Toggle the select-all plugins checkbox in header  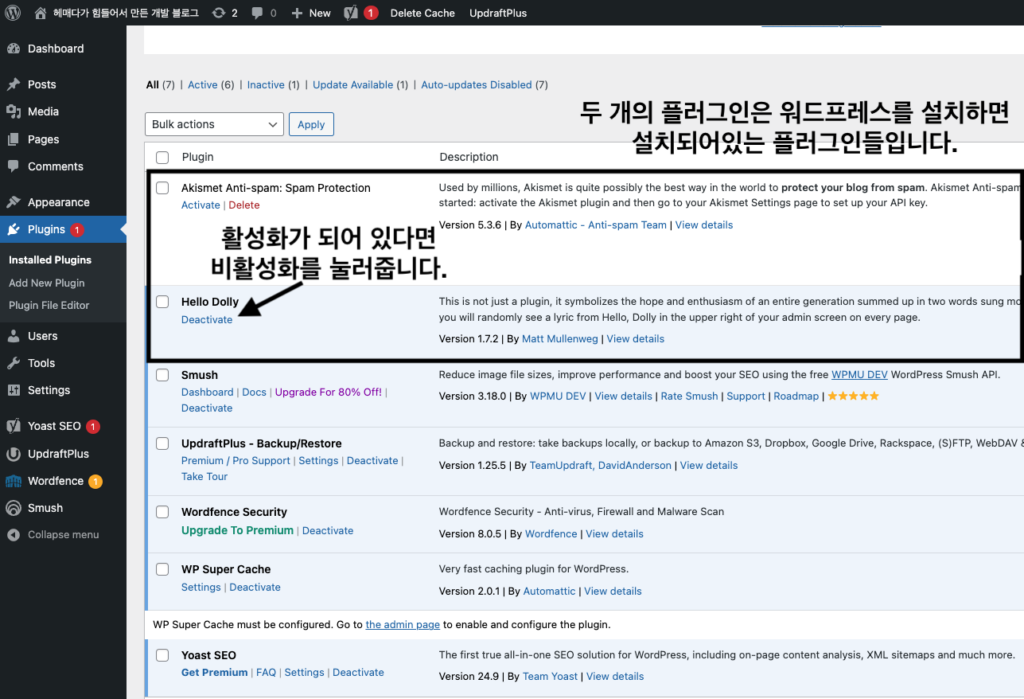(x=163, y=157)
